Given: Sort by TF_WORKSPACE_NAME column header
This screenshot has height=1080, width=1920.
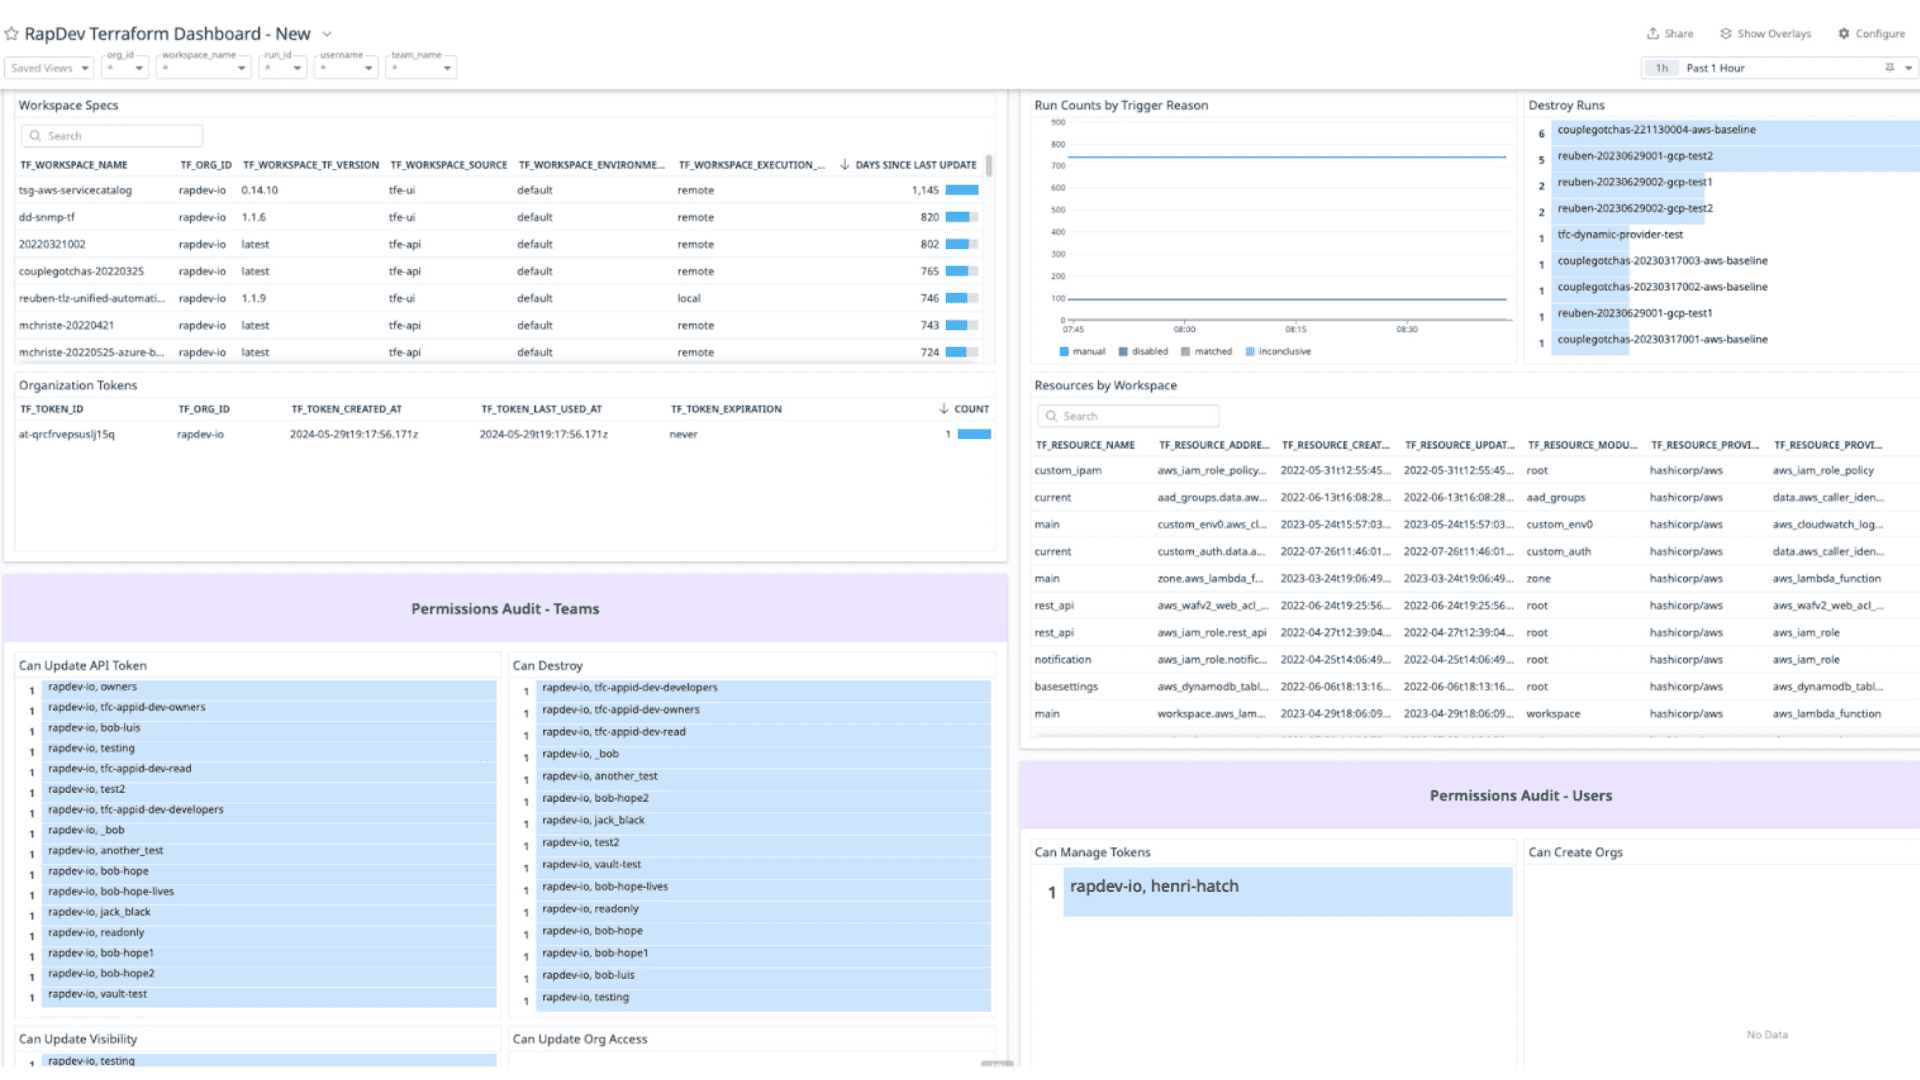Looking at the screenshot, I should tap(74, 165).
